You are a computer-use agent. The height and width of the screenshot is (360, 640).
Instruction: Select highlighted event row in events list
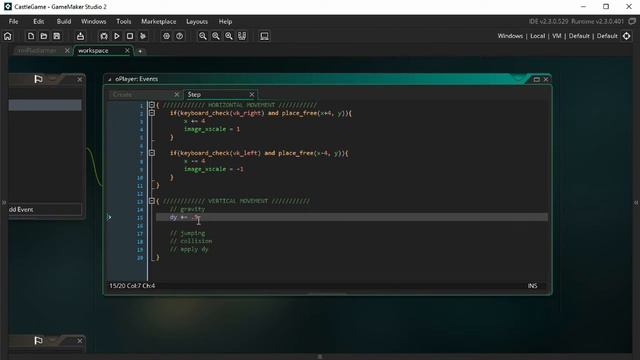click(45, 105)
